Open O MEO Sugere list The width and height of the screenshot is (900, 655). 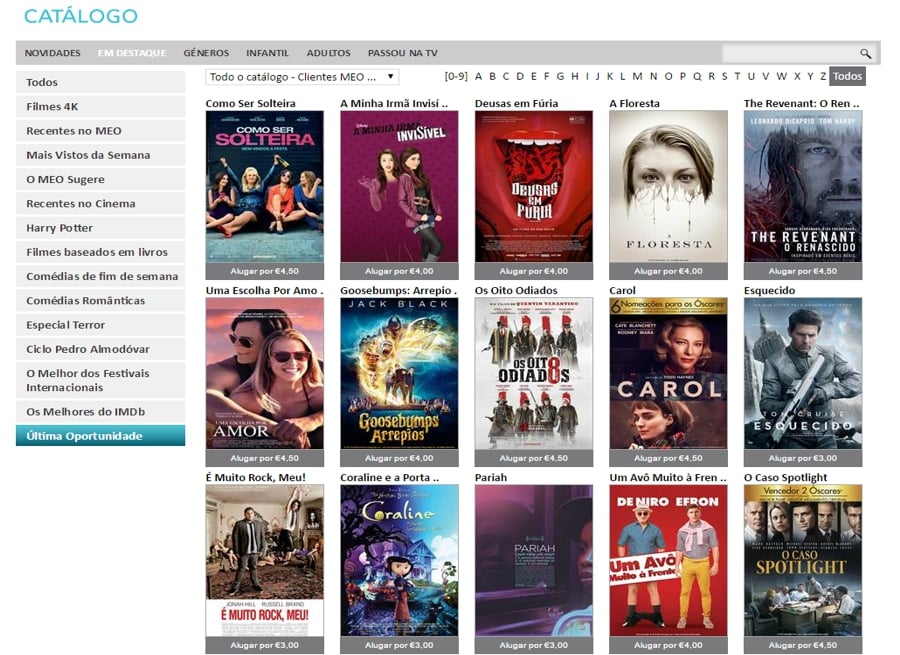coord(100,179)
